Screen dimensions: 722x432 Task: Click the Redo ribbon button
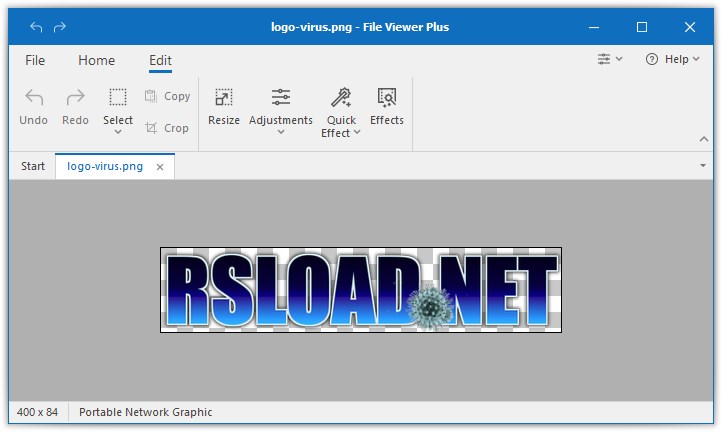pos(75,107)
